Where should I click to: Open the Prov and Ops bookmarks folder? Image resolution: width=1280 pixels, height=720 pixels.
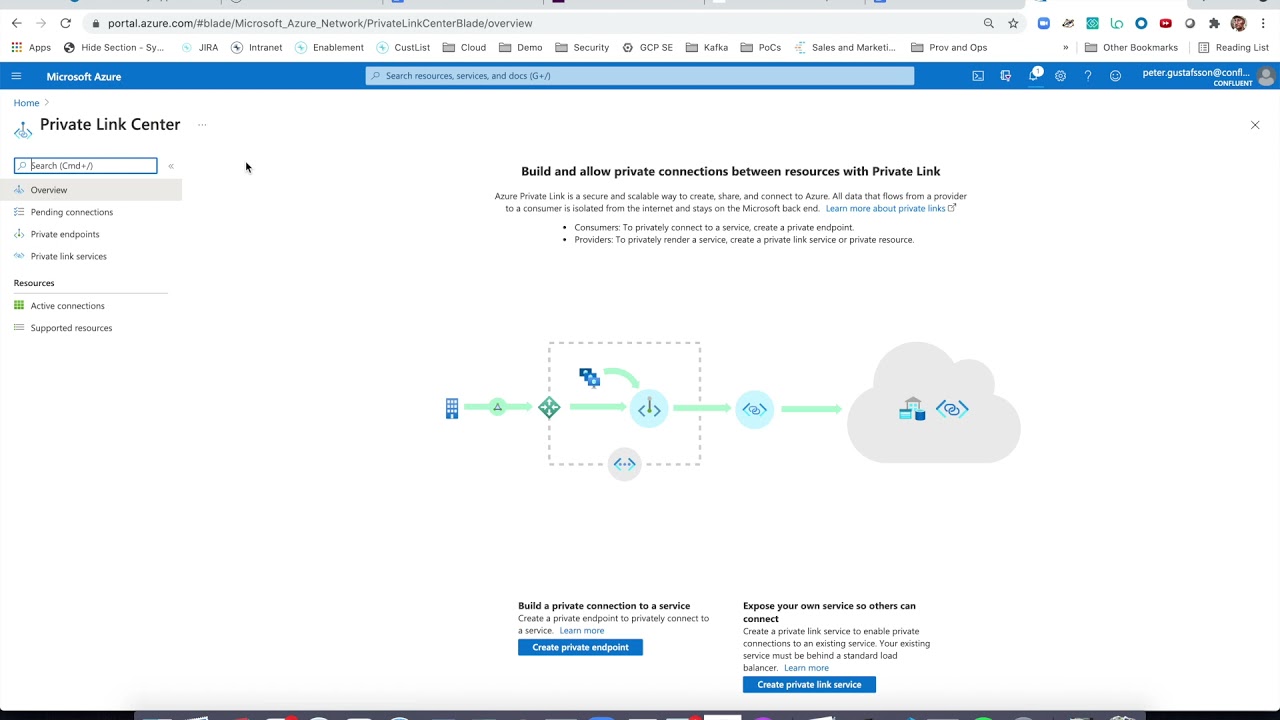click(x=949, y=47)
